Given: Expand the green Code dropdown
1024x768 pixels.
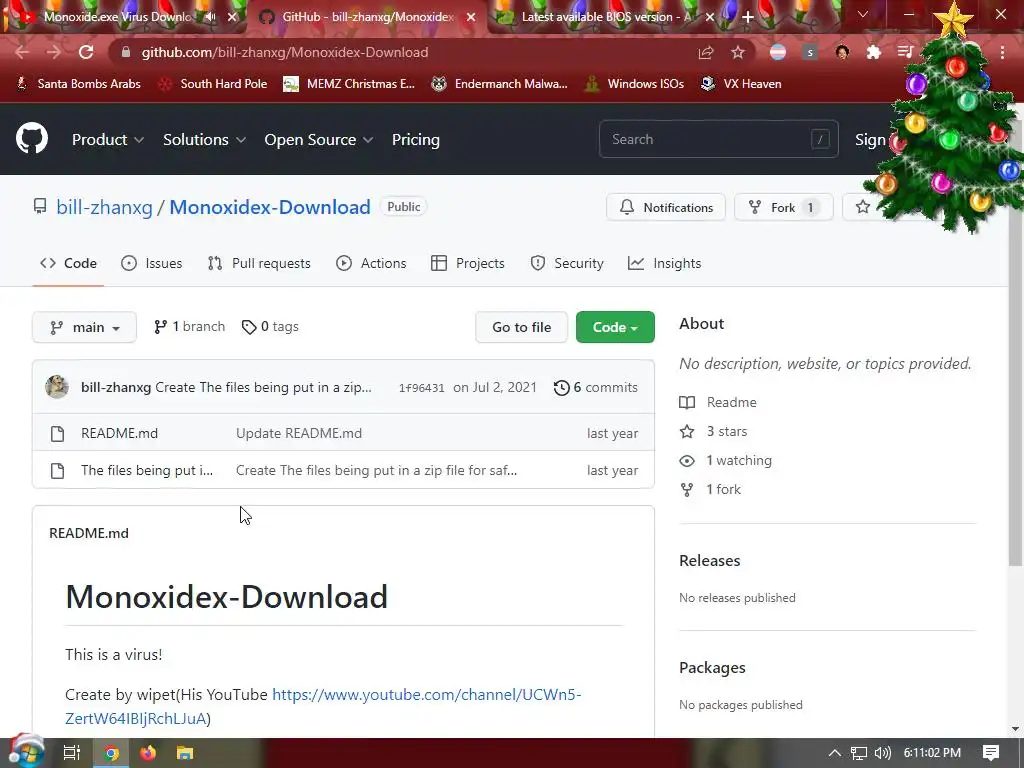Looking at the screenshot, I should click(x=615, y=327).
